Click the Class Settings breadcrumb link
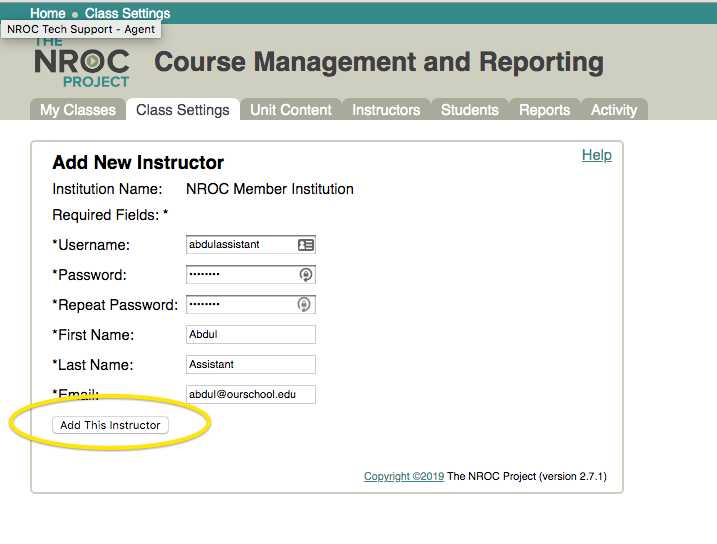This screenshot has height=544, width=717. point(128,13)
